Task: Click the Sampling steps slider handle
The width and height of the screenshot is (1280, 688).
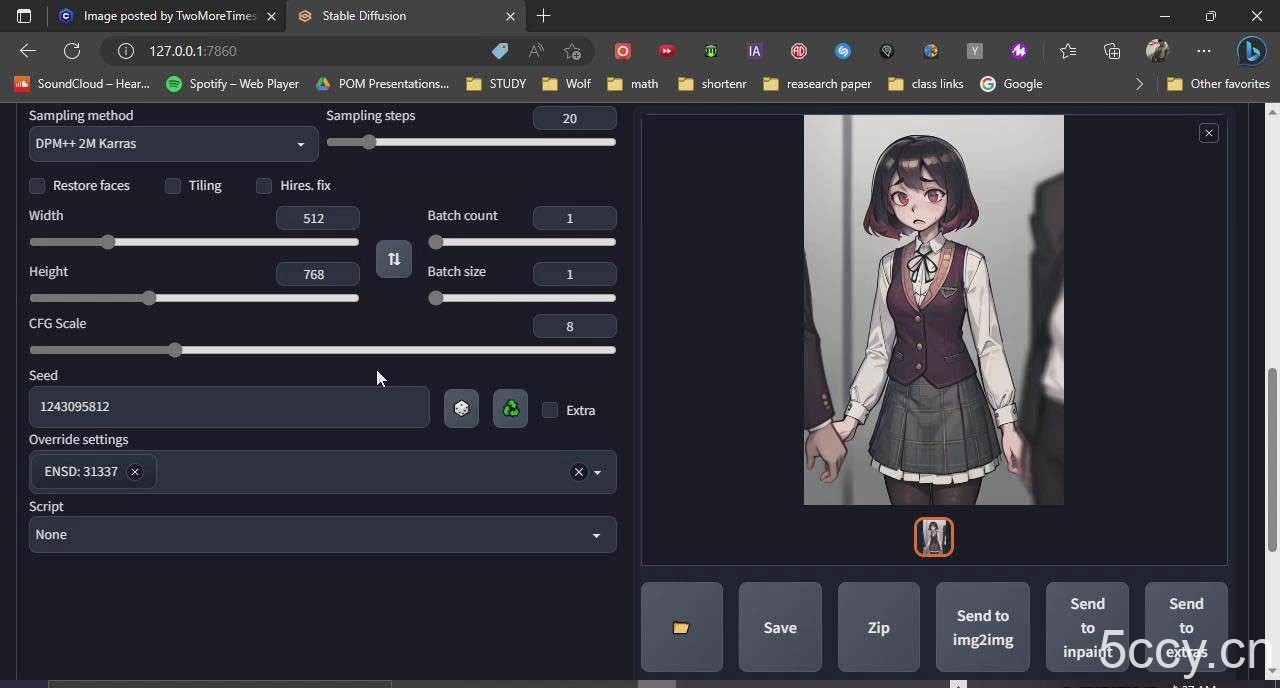Action: click(368, 142)
